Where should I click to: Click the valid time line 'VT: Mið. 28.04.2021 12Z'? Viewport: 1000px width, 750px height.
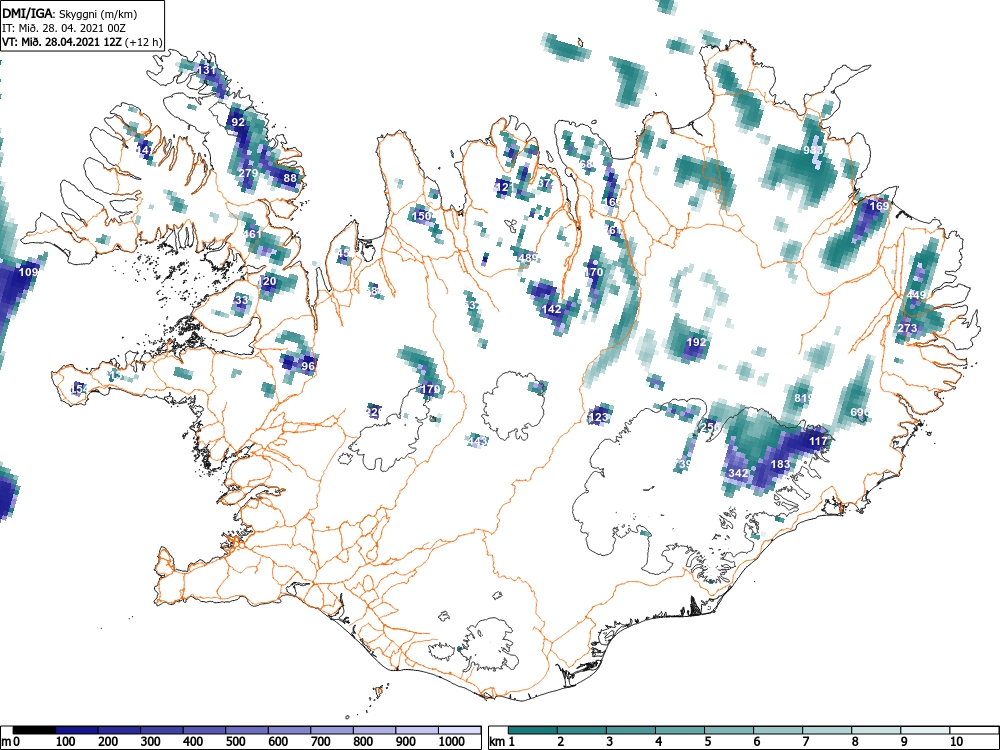click(x=63, y=43)
